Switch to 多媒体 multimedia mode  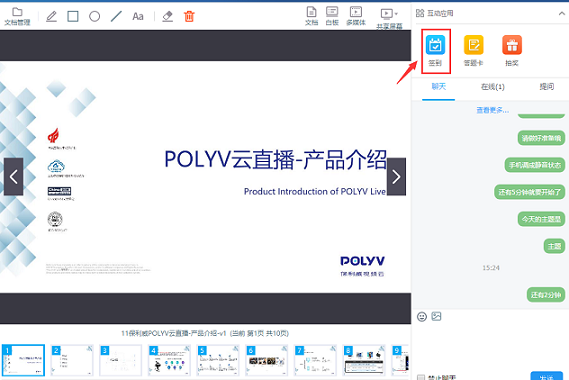pyautogui.click(x=356, y=16)
